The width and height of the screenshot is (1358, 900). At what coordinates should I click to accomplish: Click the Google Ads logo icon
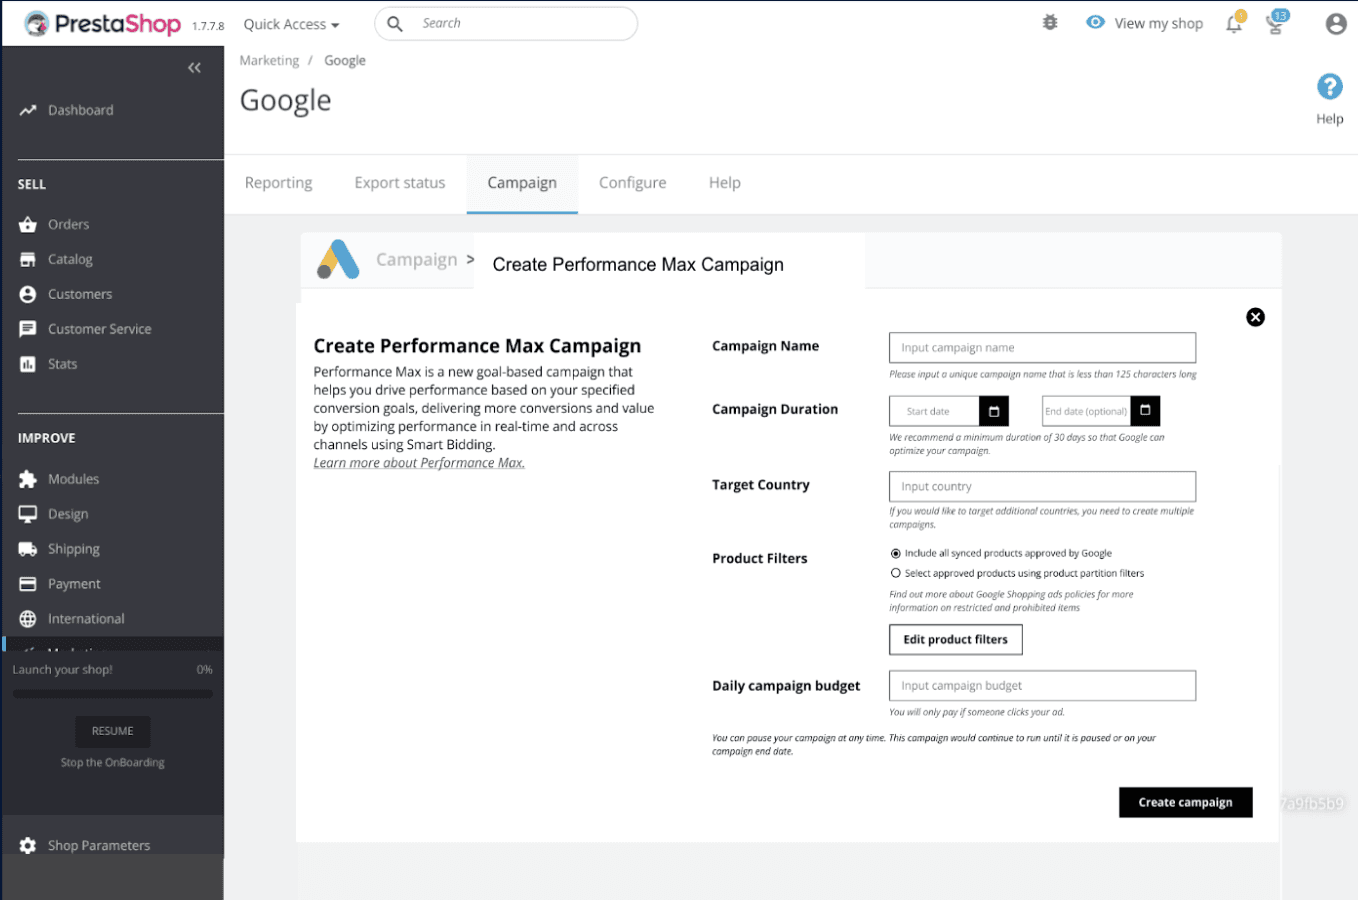(338, 260)
